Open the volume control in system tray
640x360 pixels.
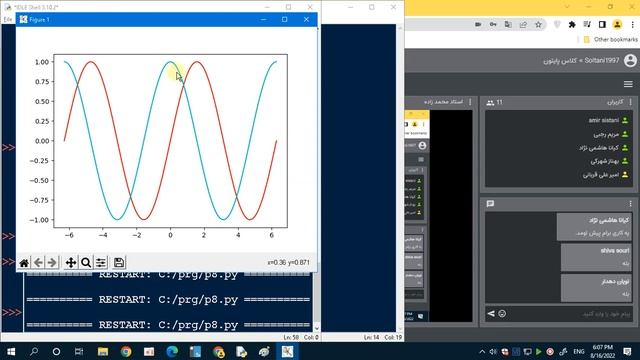[x=493, y=351]
